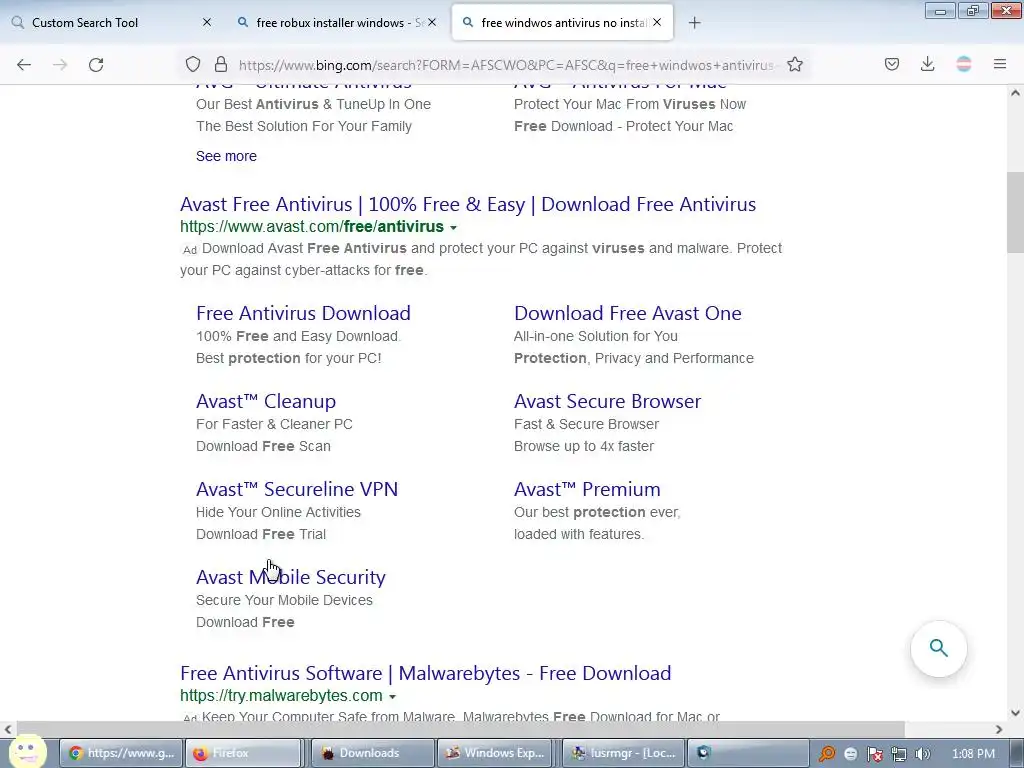Image resolution: width=1024 pixels, height=768 pixels.
Task: Open Avast Cleanup link
Action: pyautogui.click(x=266, y=402)
